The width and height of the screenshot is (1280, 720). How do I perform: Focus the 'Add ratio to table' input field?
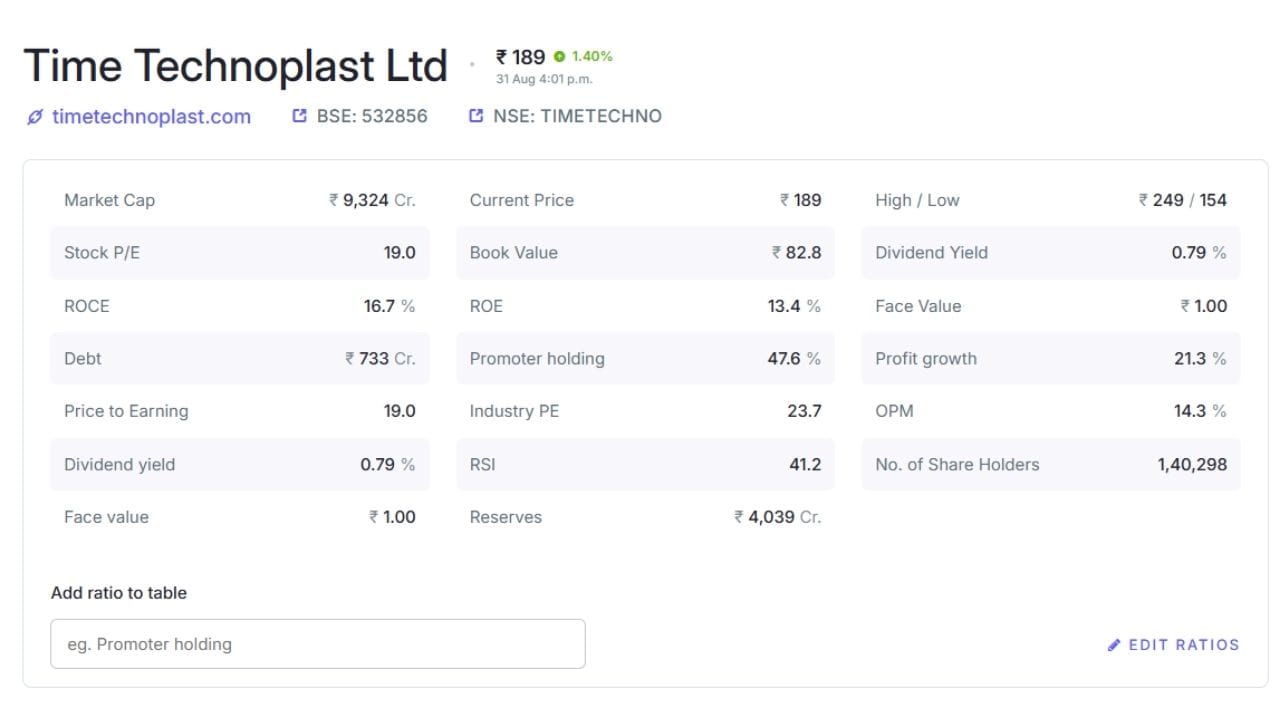[x=318, y=644]
